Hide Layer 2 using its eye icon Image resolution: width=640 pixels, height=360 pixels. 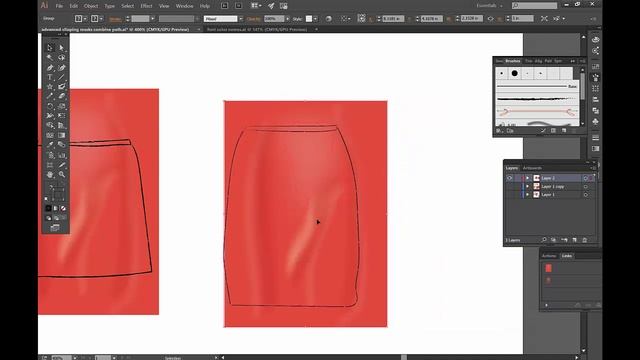509,178
